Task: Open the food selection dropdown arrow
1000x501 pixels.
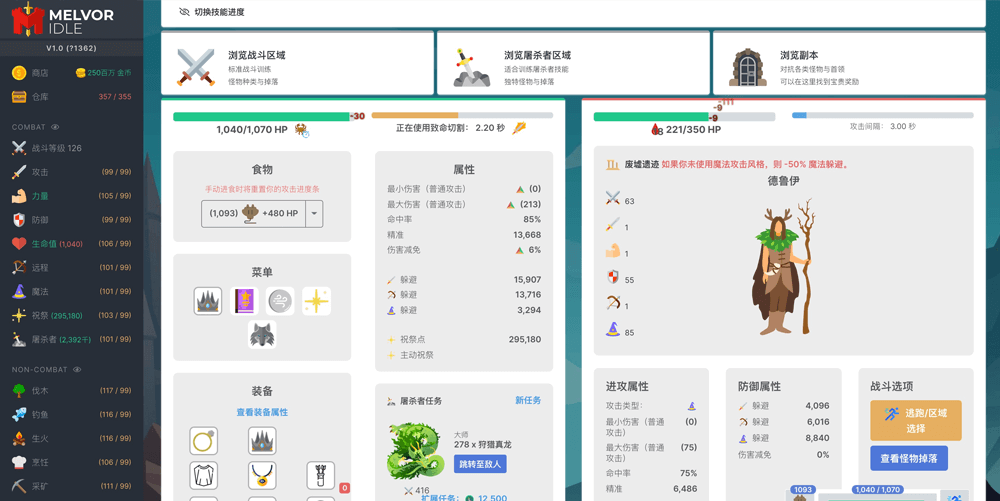Action: coord(314,214)
